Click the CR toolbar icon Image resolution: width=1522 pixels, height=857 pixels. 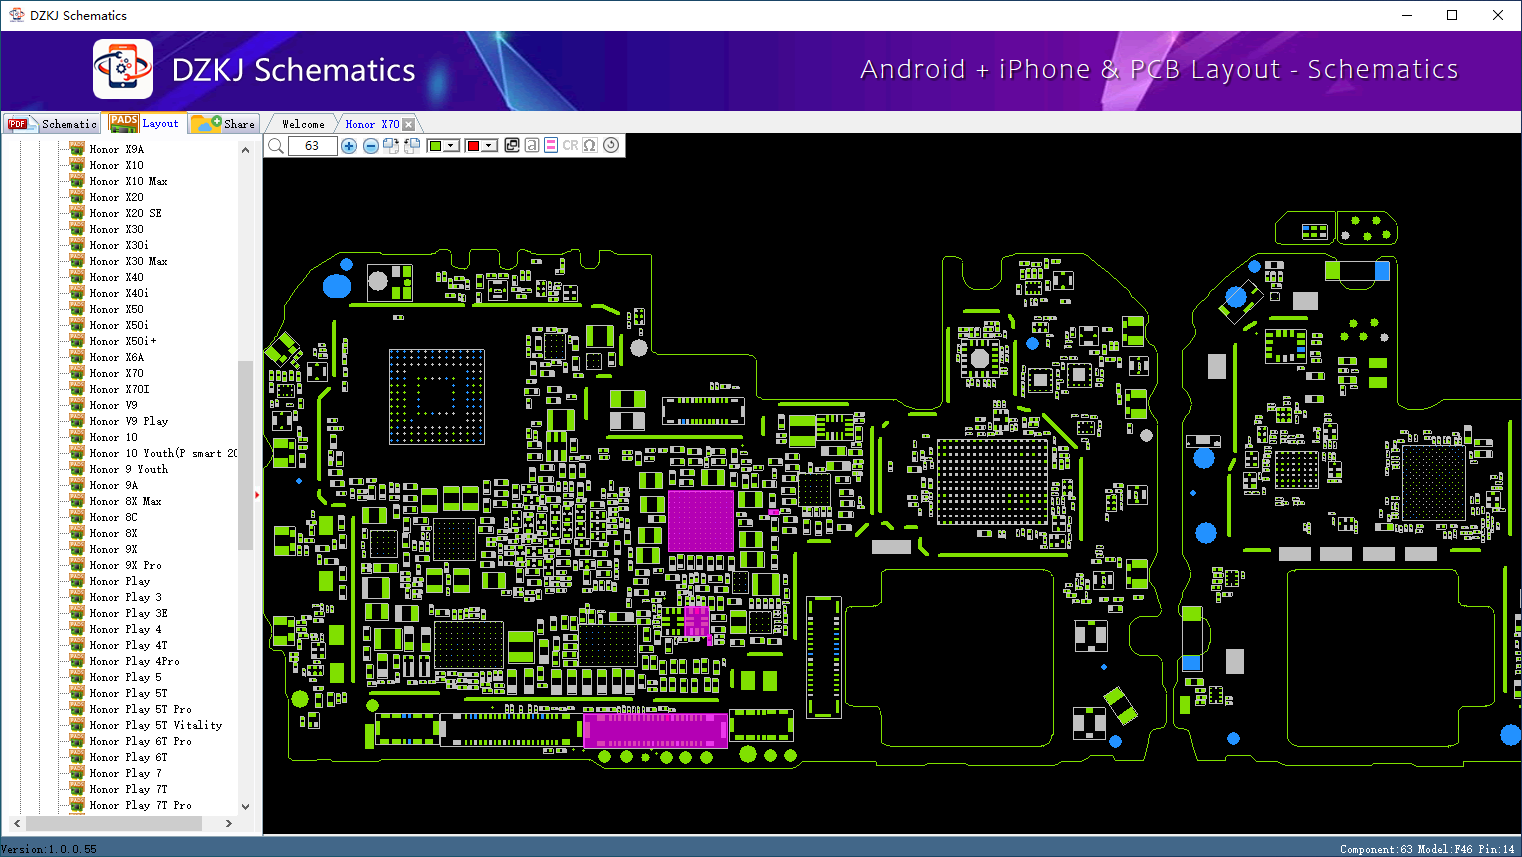point(570,145)
